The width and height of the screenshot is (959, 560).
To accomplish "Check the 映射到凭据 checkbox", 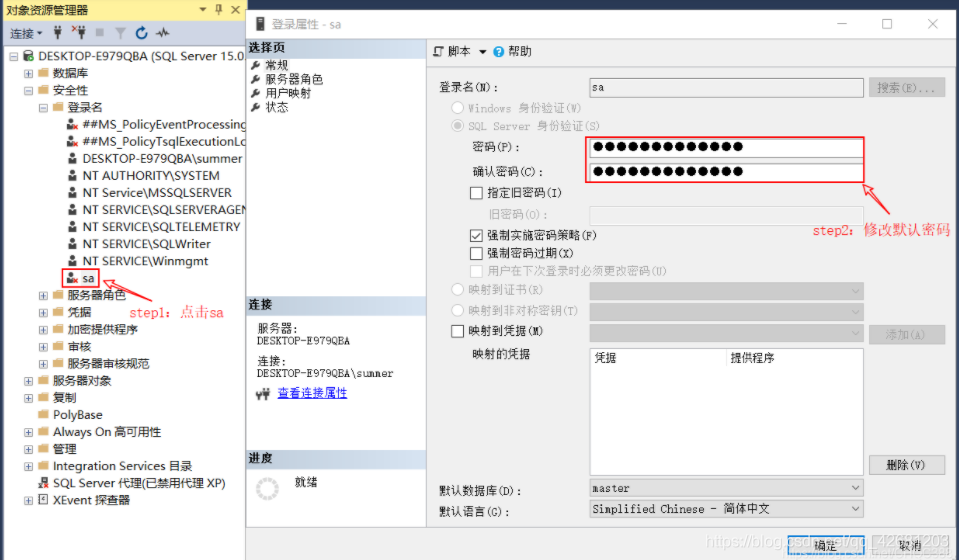I will [x=457, y=331].
